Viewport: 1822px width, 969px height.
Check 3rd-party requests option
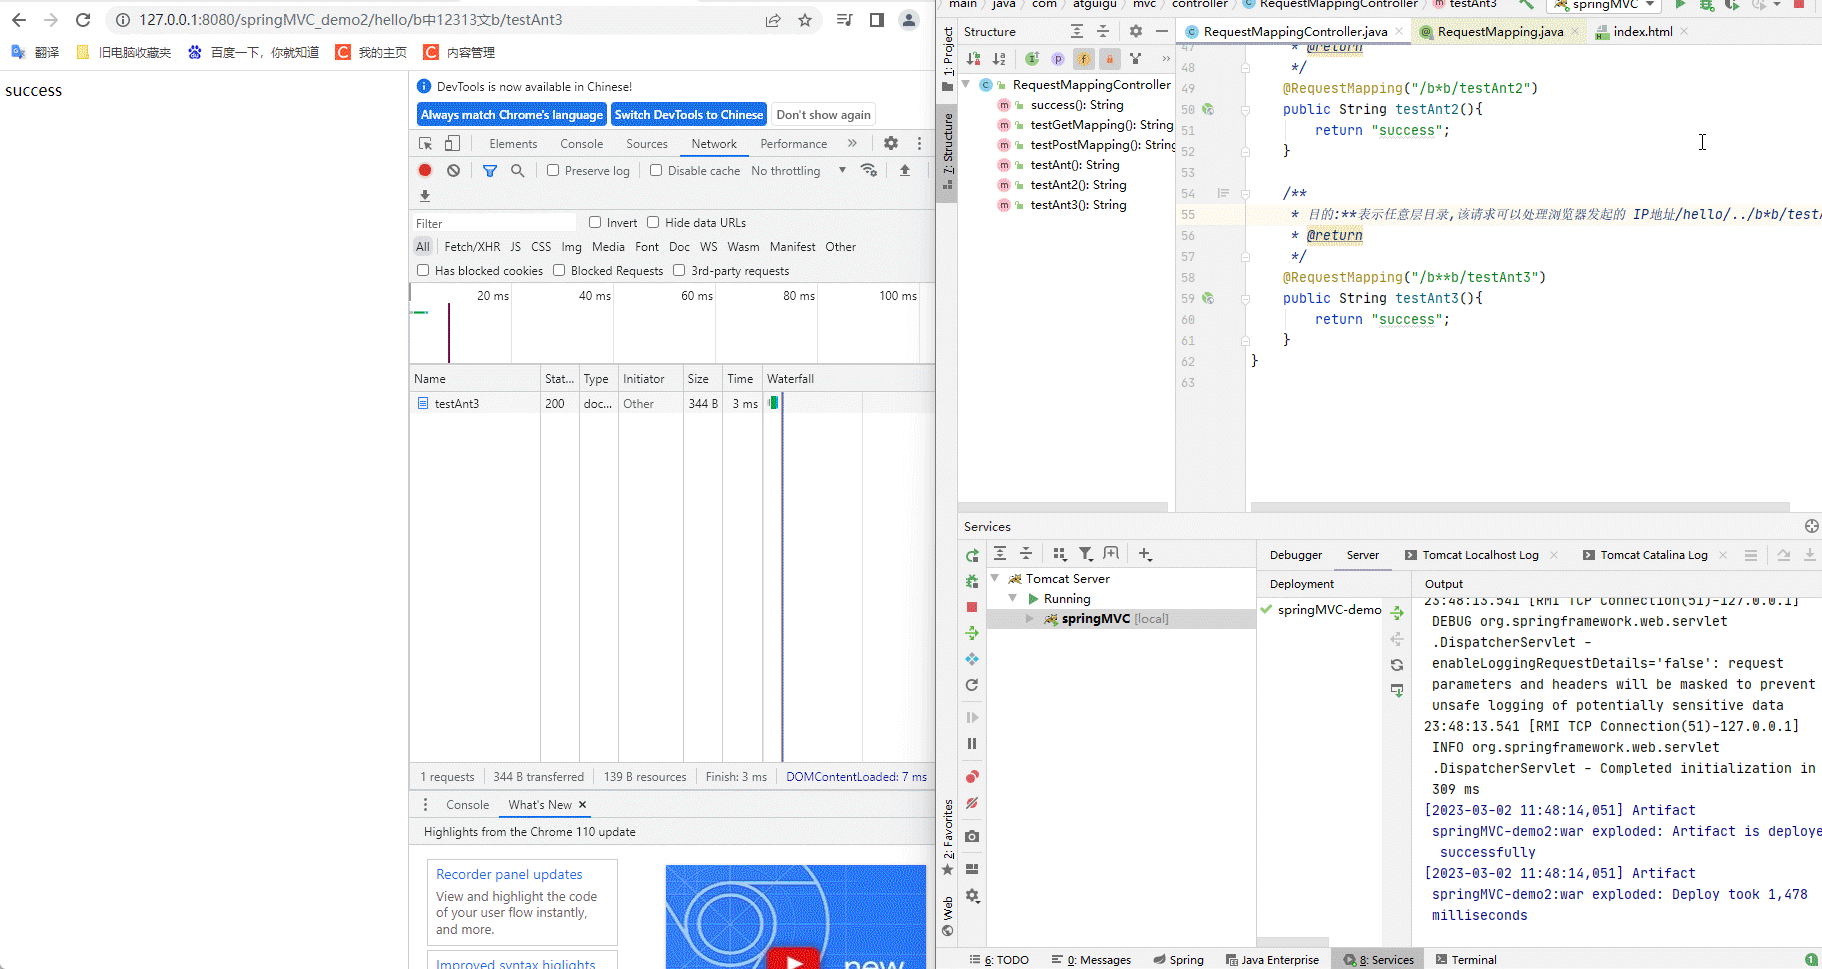coord(679,271)
